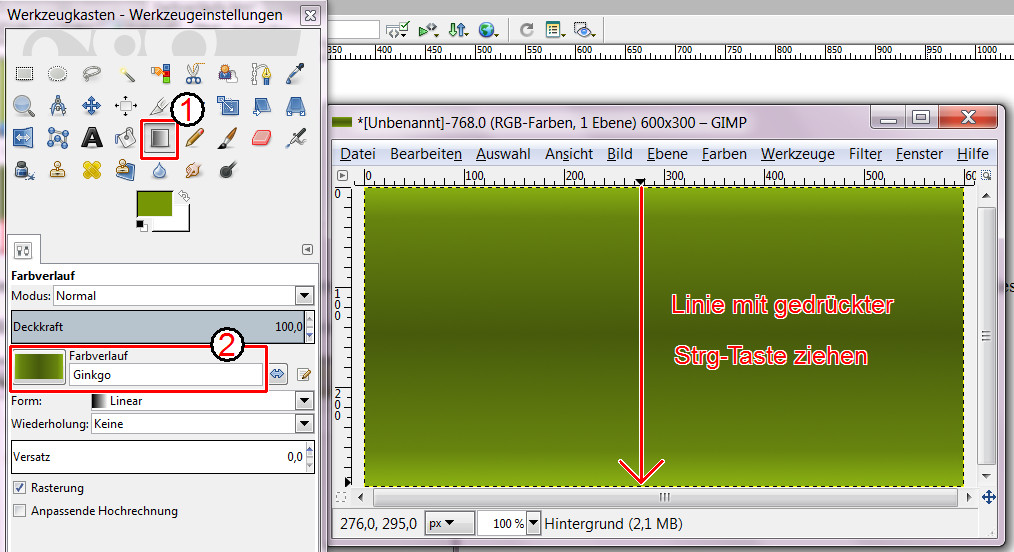Reverse the gradient direction with arrows button

(x=277, y=374)
